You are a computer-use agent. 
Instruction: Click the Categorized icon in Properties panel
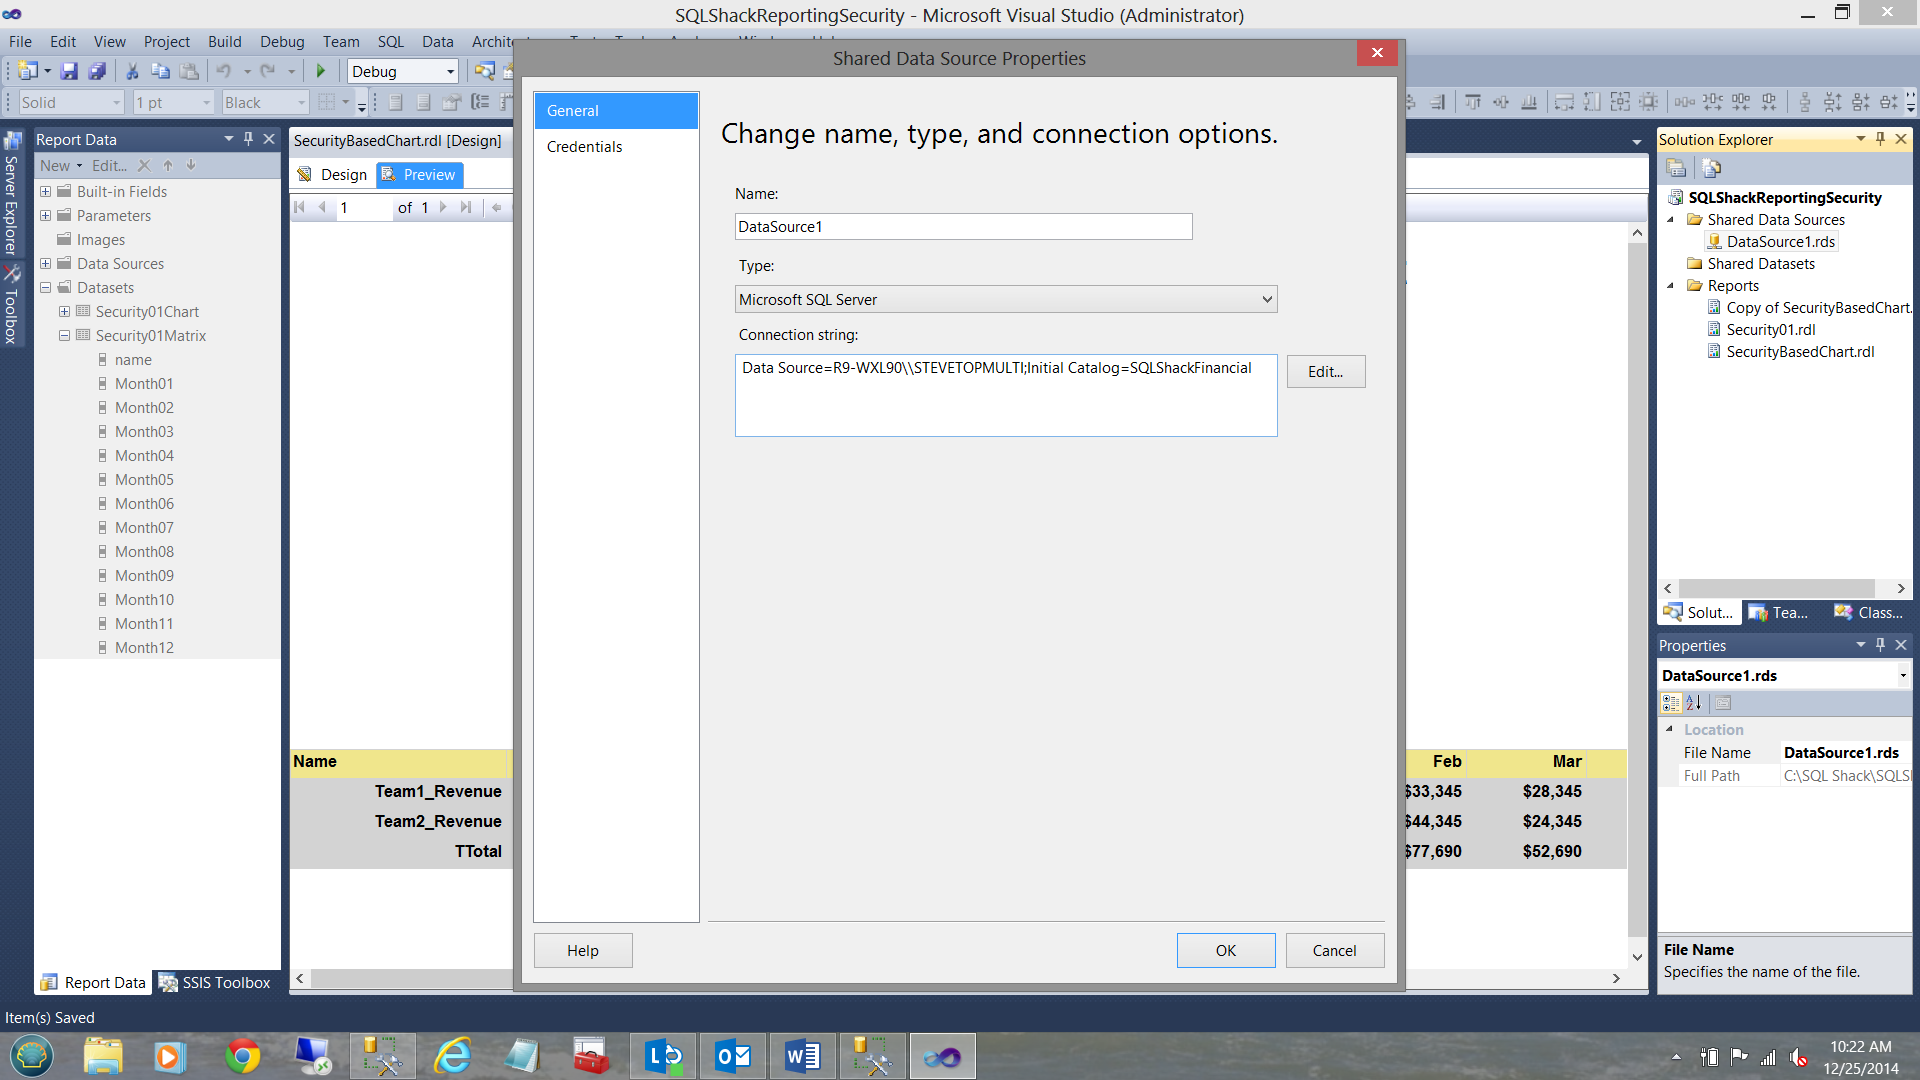1671,703
